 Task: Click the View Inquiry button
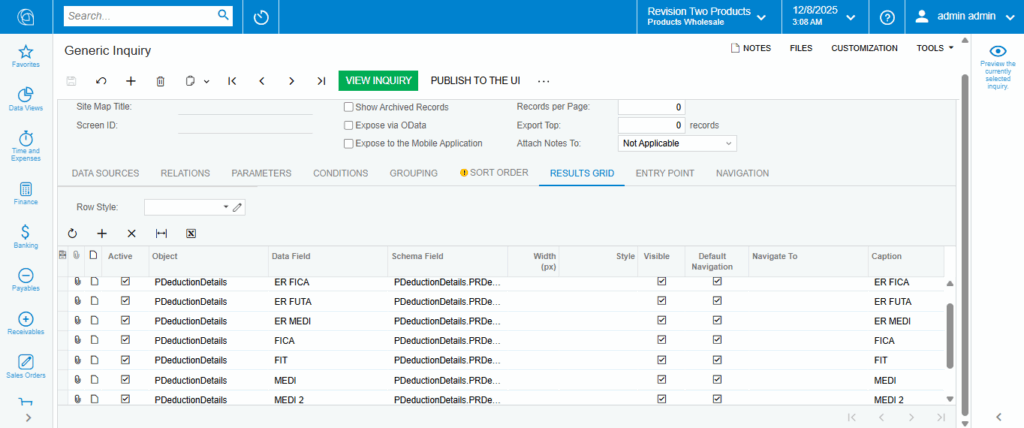coord(378,81)
